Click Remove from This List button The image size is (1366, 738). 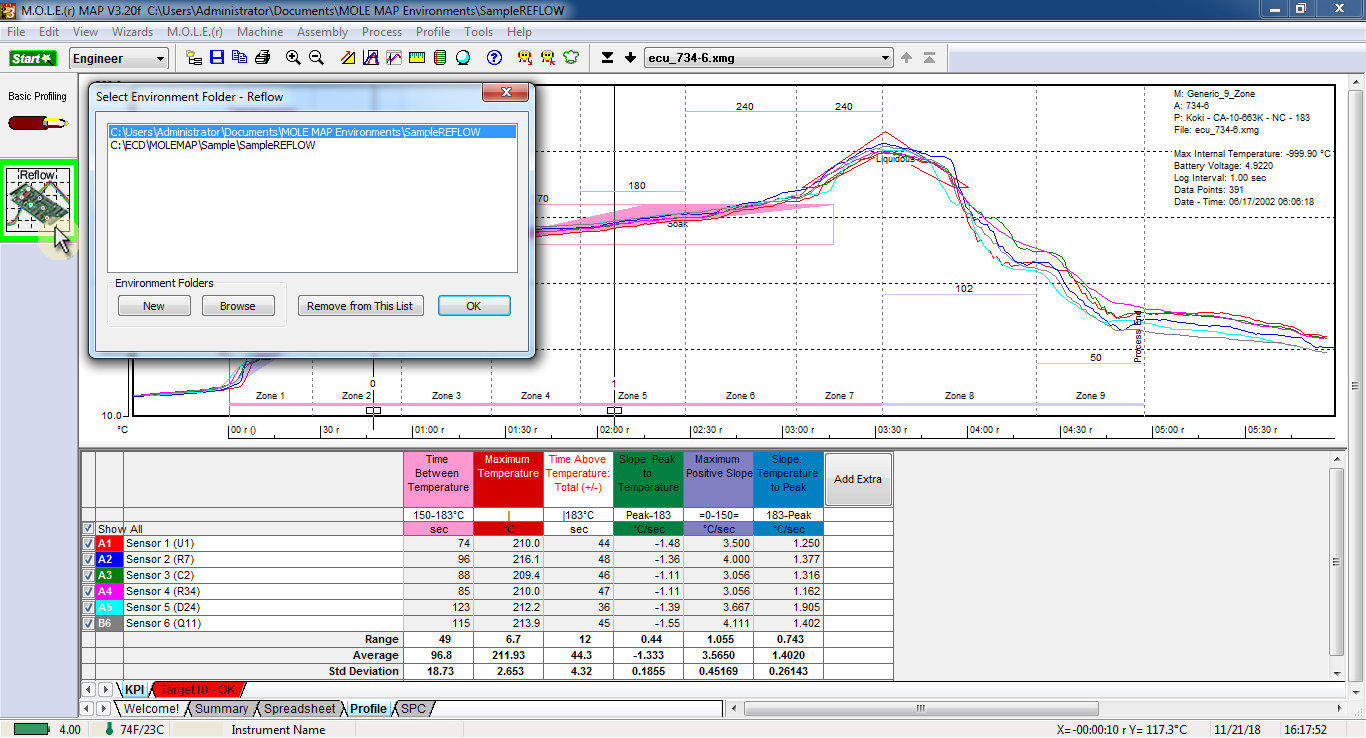360,306
